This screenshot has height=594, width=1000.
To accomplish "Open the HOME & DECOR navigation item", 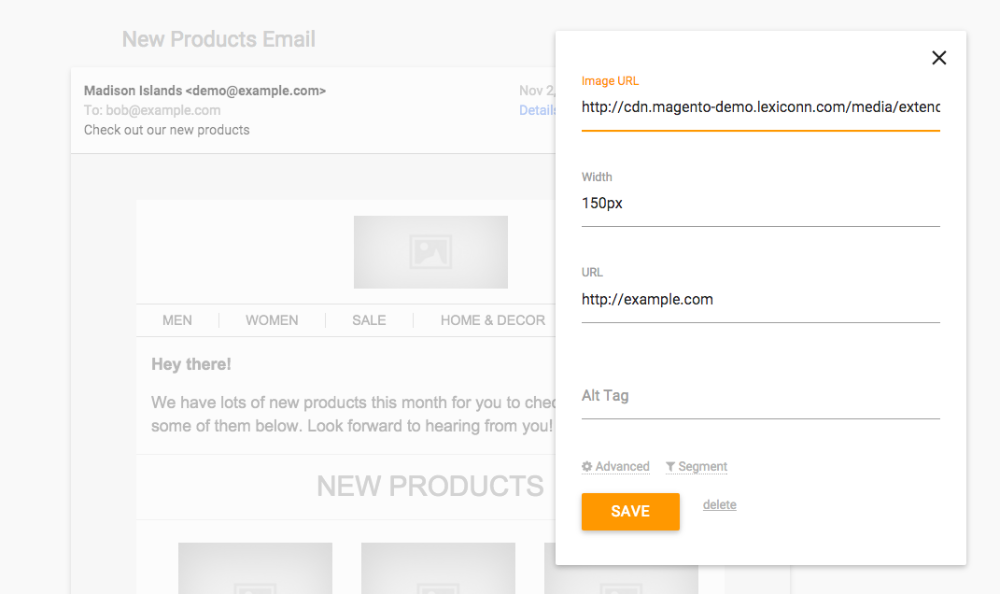I will click(x=493, y=320).
